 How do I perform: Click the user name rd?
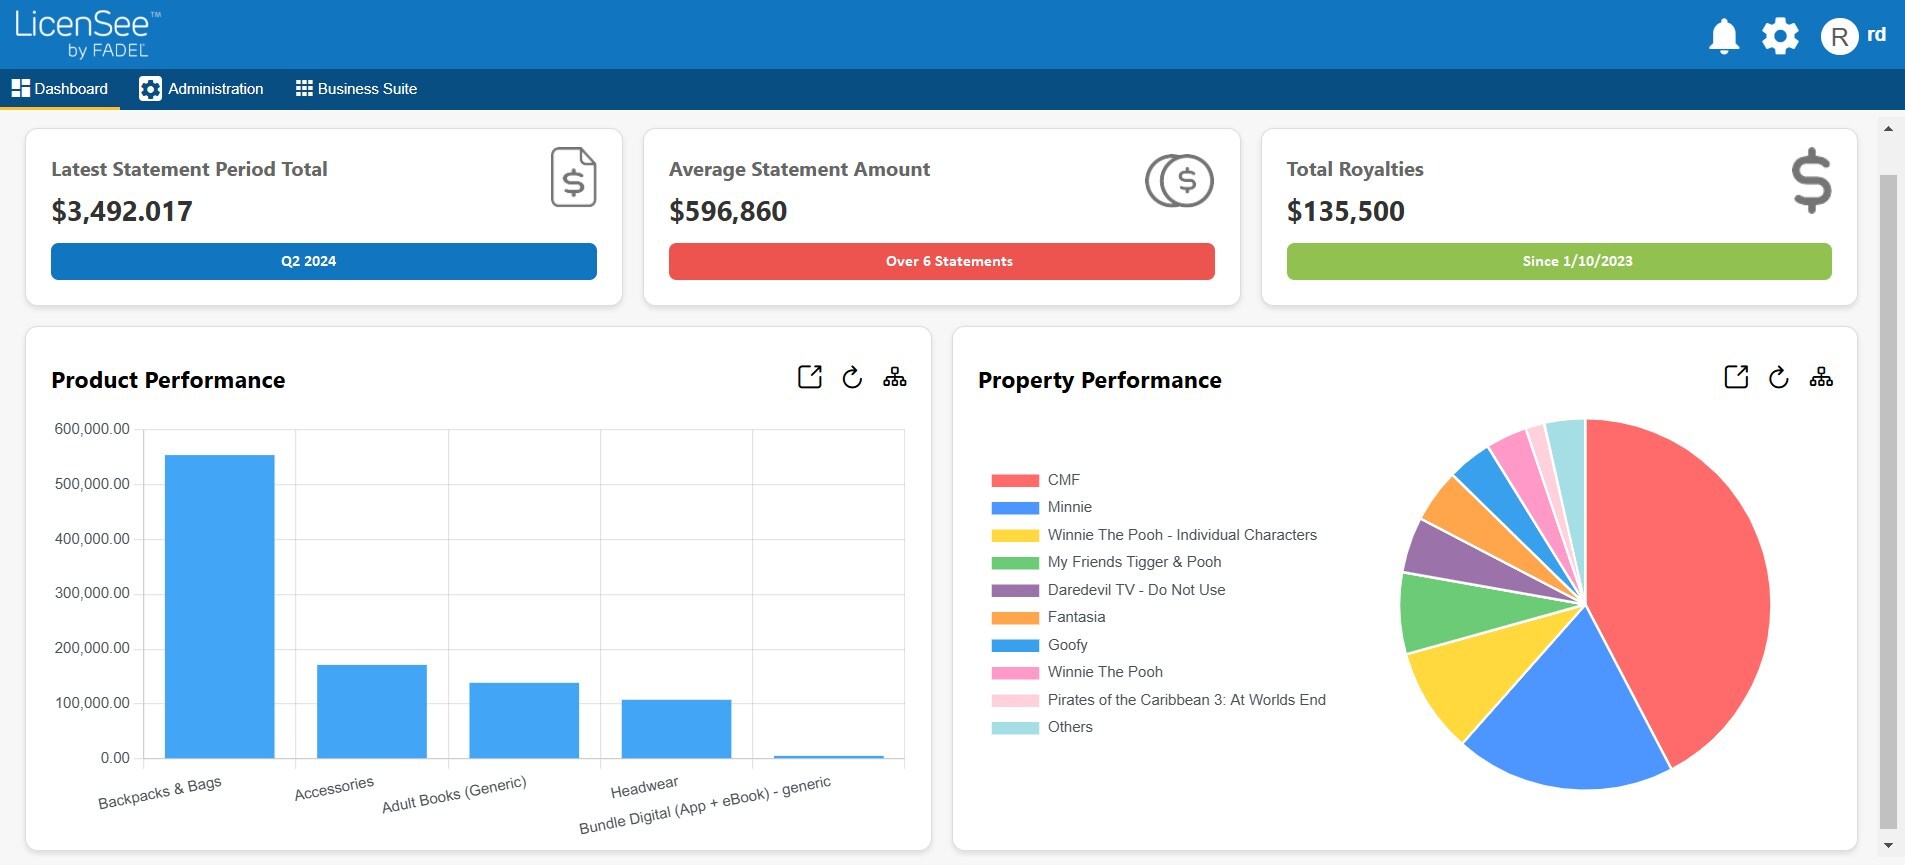point(1877,34)
